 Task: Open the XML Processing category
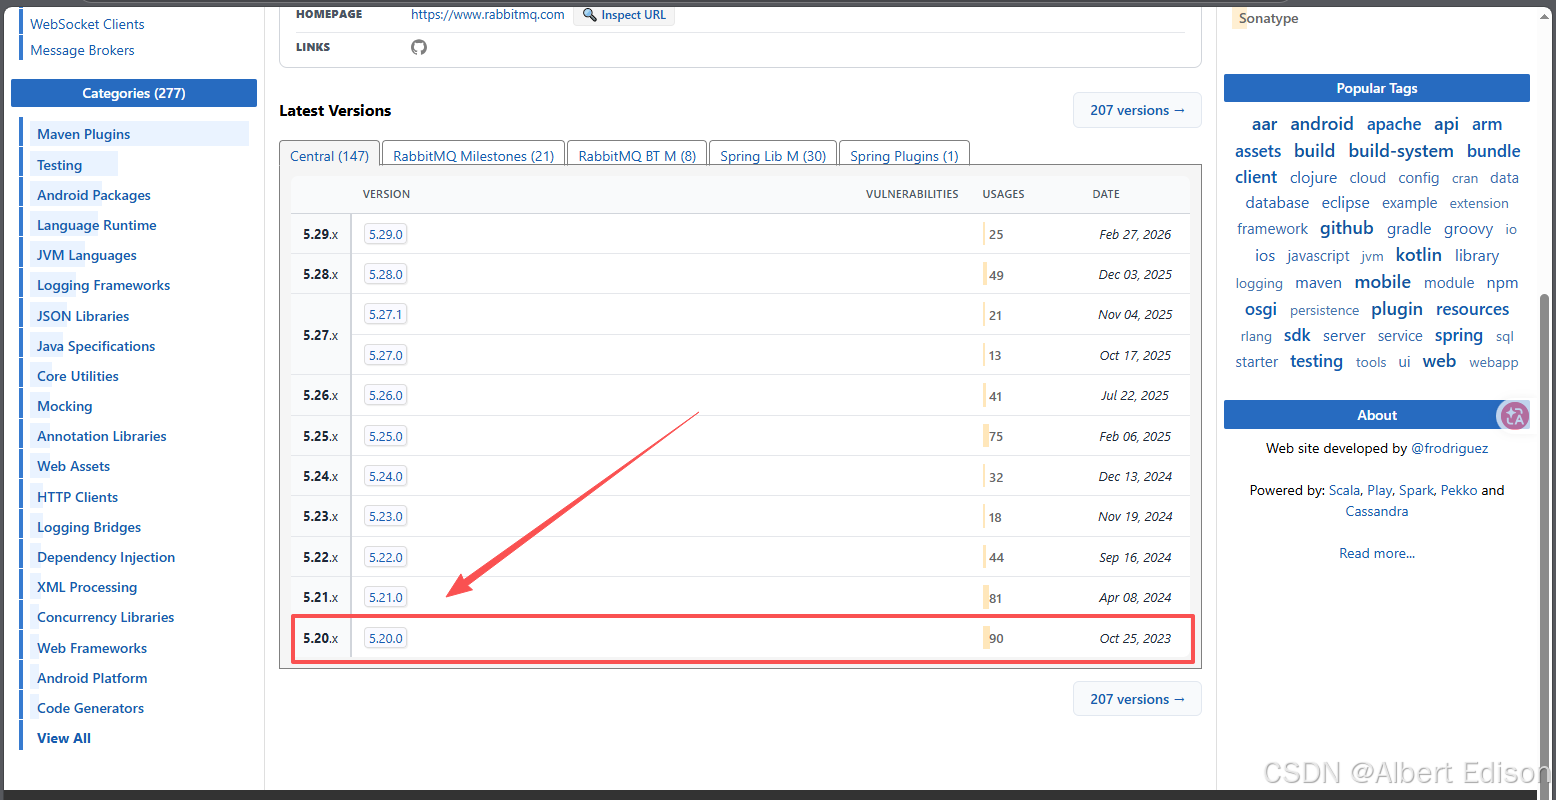(87, 587)
